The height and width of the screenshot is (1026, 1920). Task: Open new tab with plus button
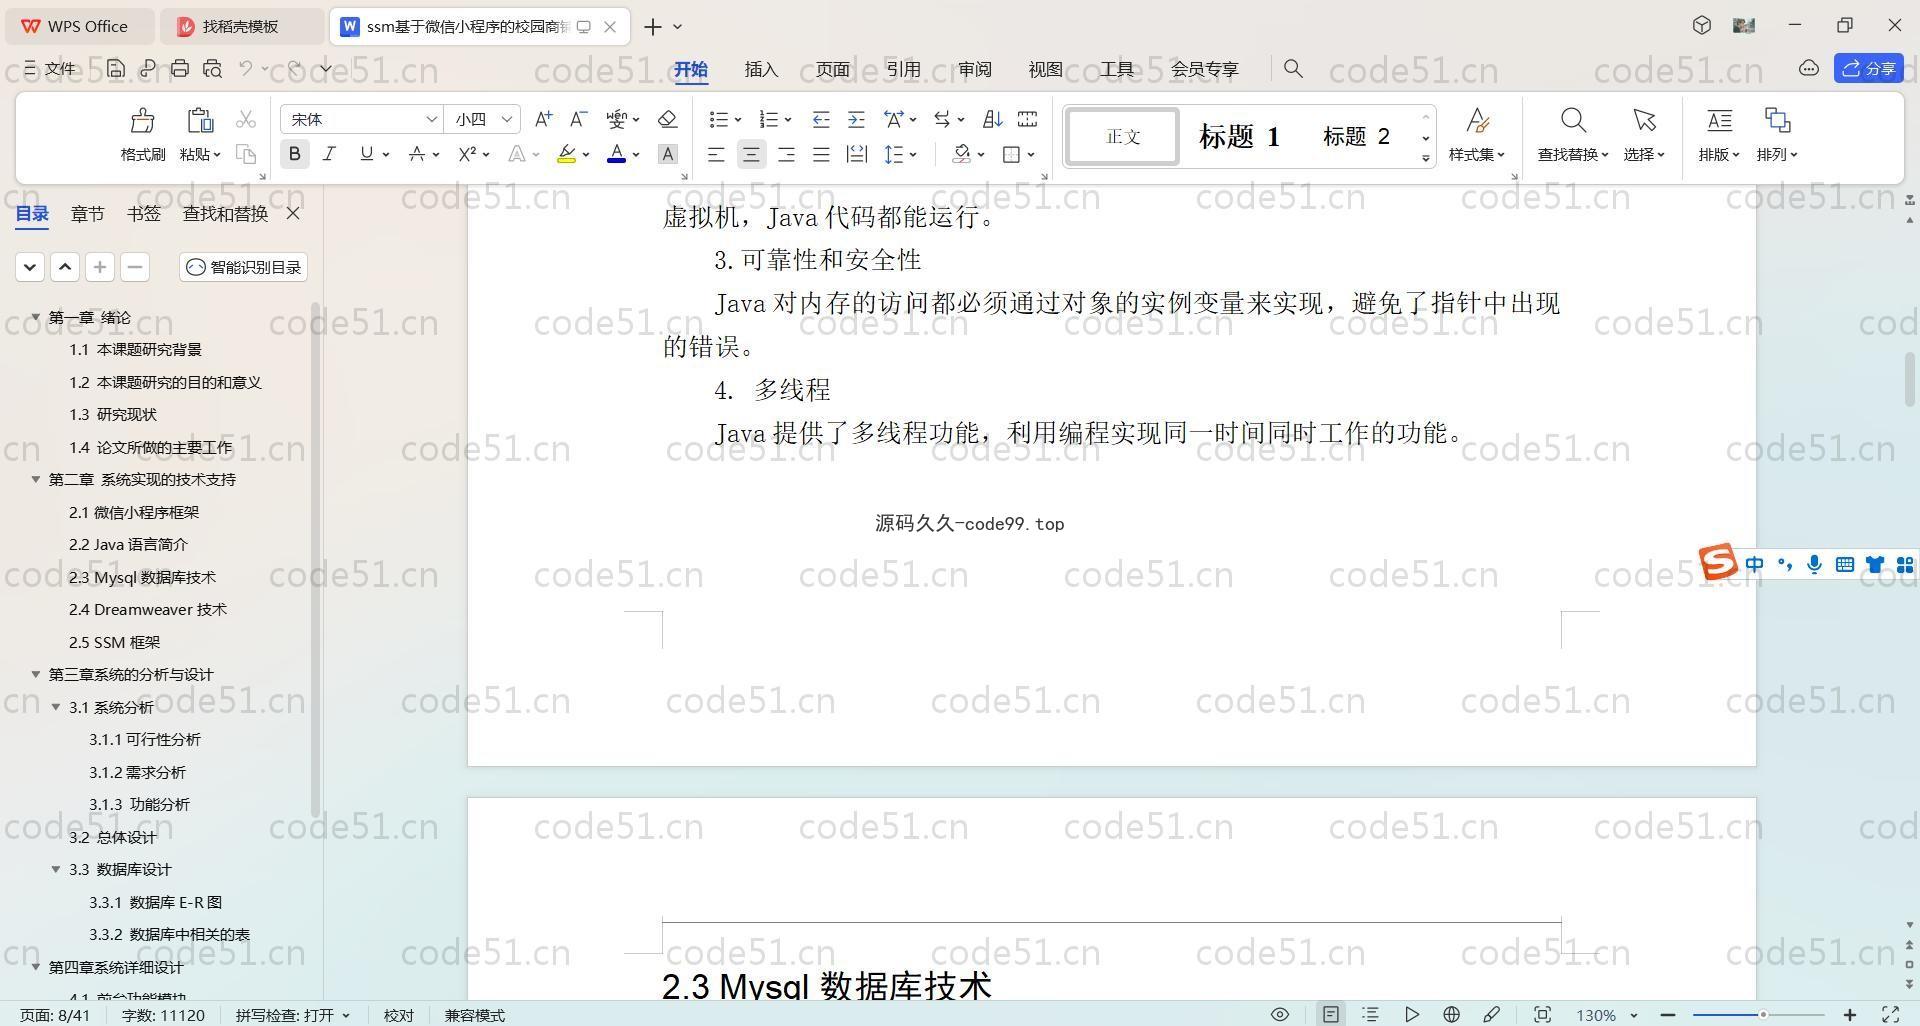coord(652,27)
